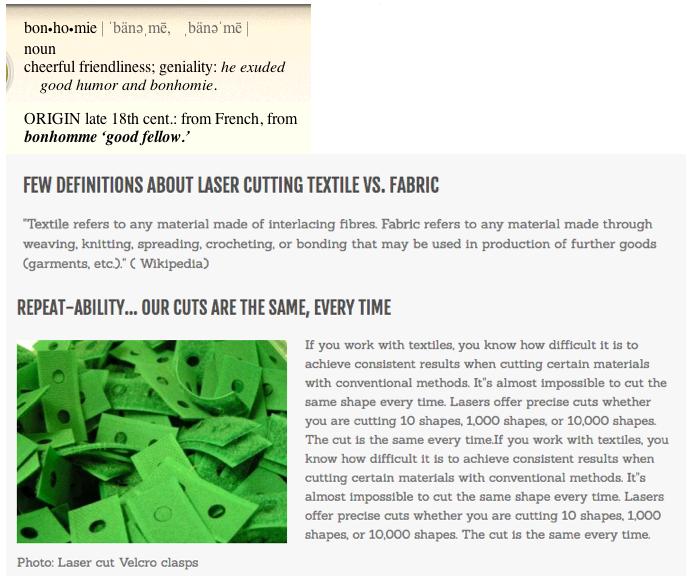Click the green Velcro clasps photo
Image resolution: width=696 pixels, height=576 pixels.
point(152,441)
